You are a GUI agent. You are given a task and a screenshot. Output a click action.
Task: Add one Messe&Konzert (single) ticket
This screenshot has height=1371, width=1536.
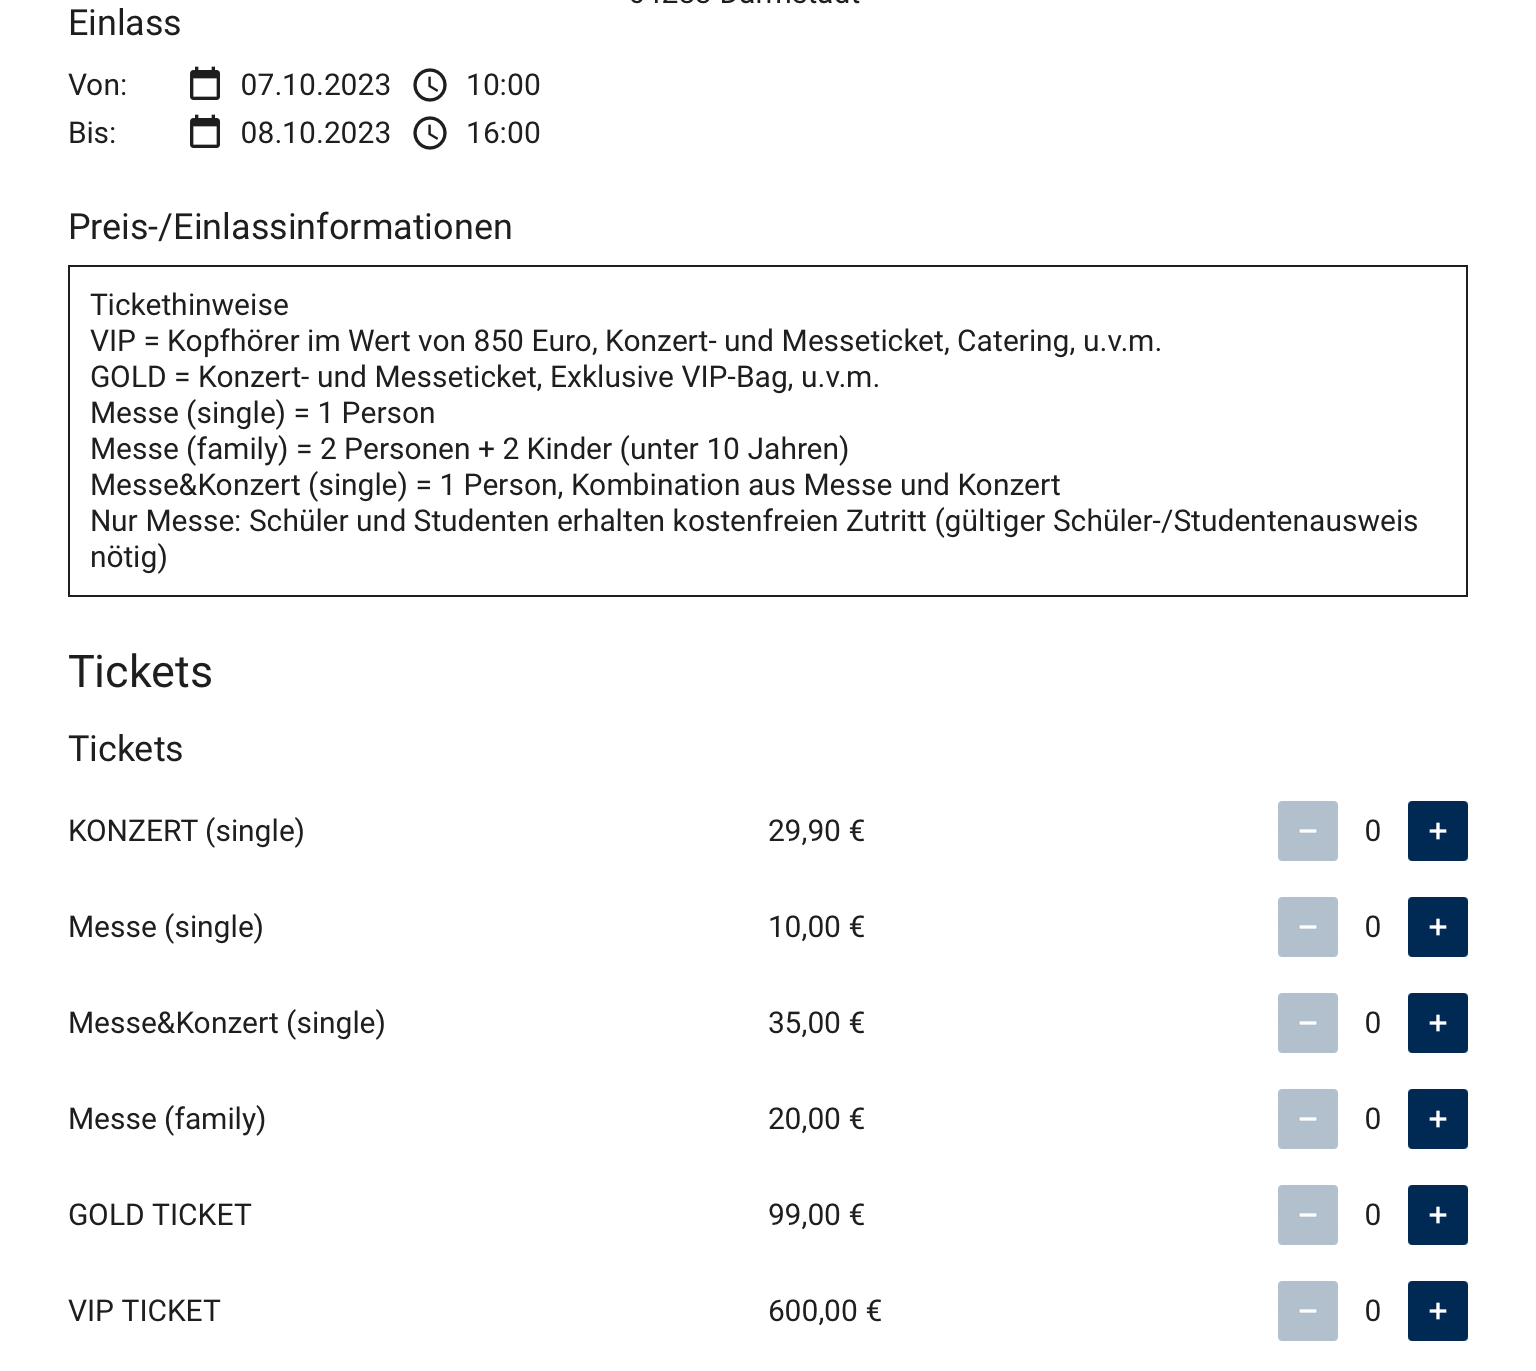tap(1437, 1023)
